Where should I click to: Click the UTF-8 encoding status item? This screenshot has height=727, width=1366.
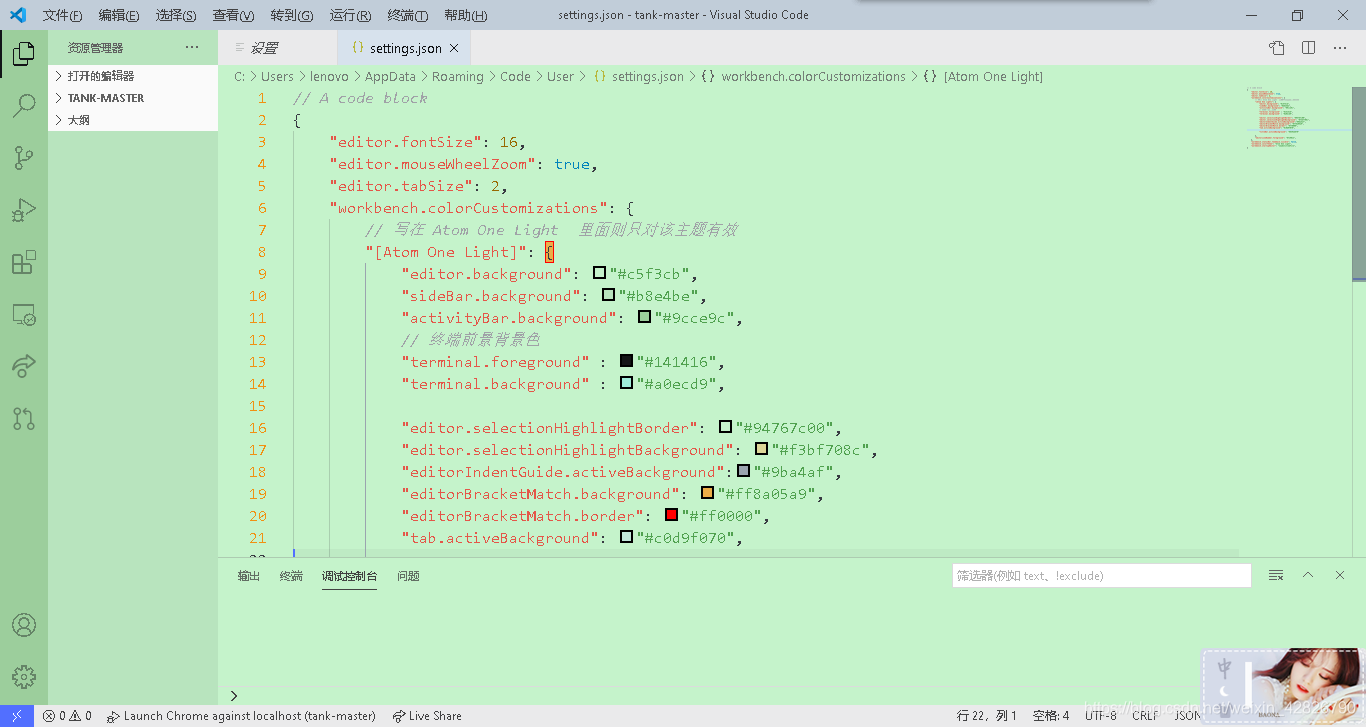point(1101,716)
